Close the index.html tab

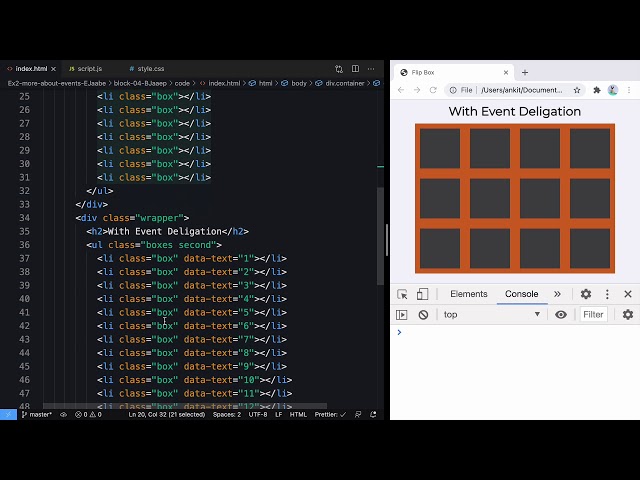pos(53,69)
